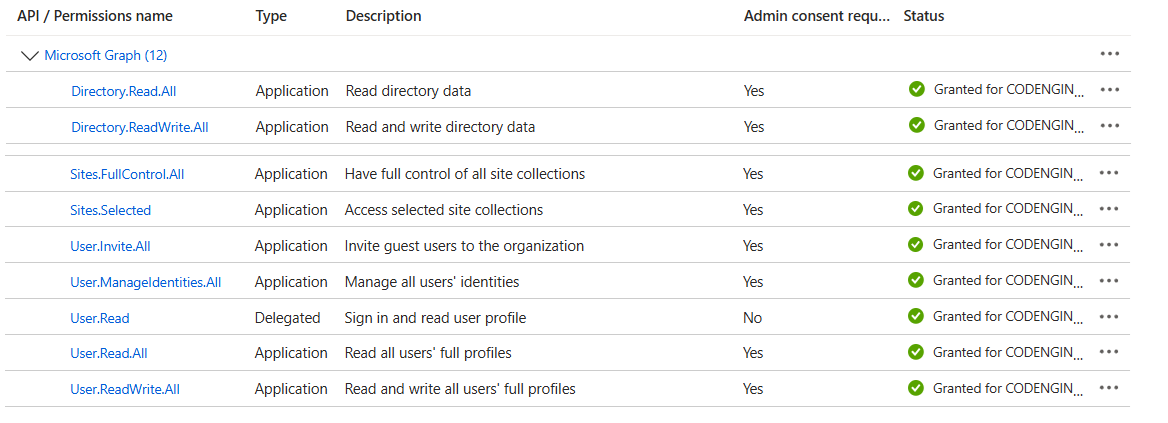The width and height of the screenshot is (1168, 423).
Task: Open ellipsis menu for Sites.Selected row
Action: (x=1108, y=209)
